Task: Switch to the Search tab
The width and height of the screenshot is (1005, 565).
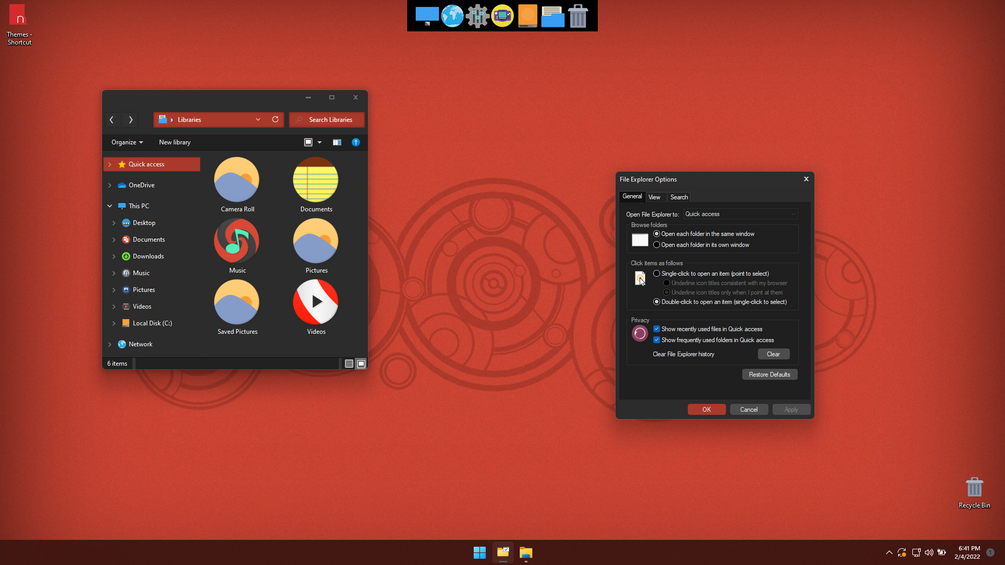Action: (679, 197)
